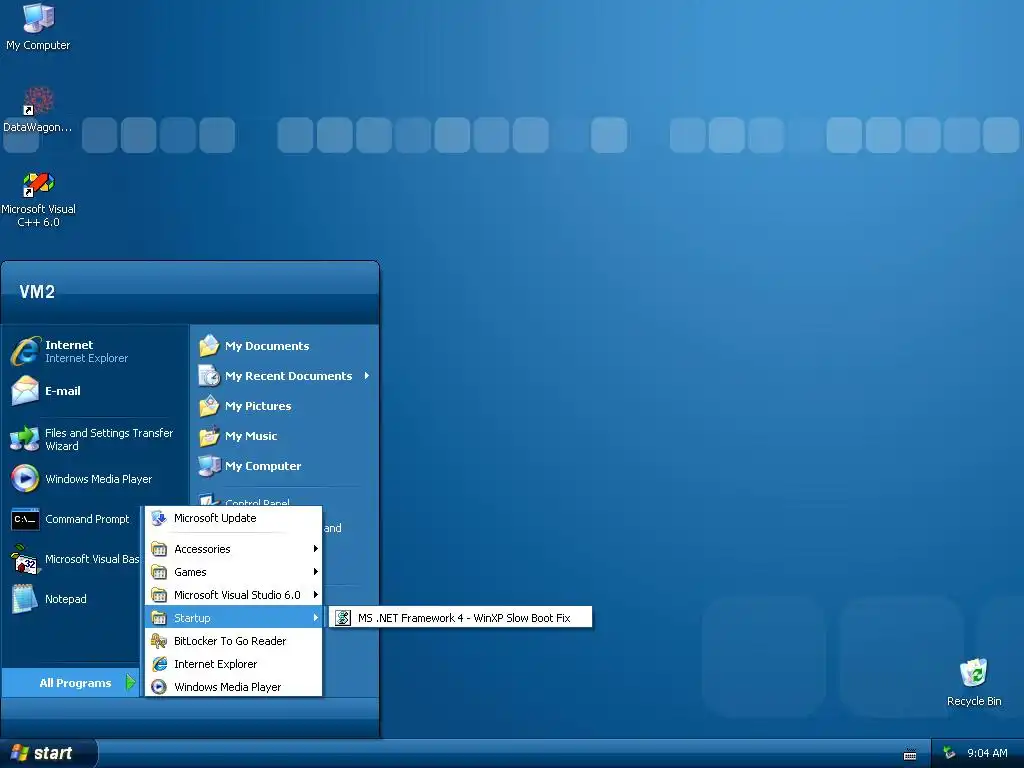Expand Microsoft Visual Studio 6.0 submenu arrow

coord(315,595)
